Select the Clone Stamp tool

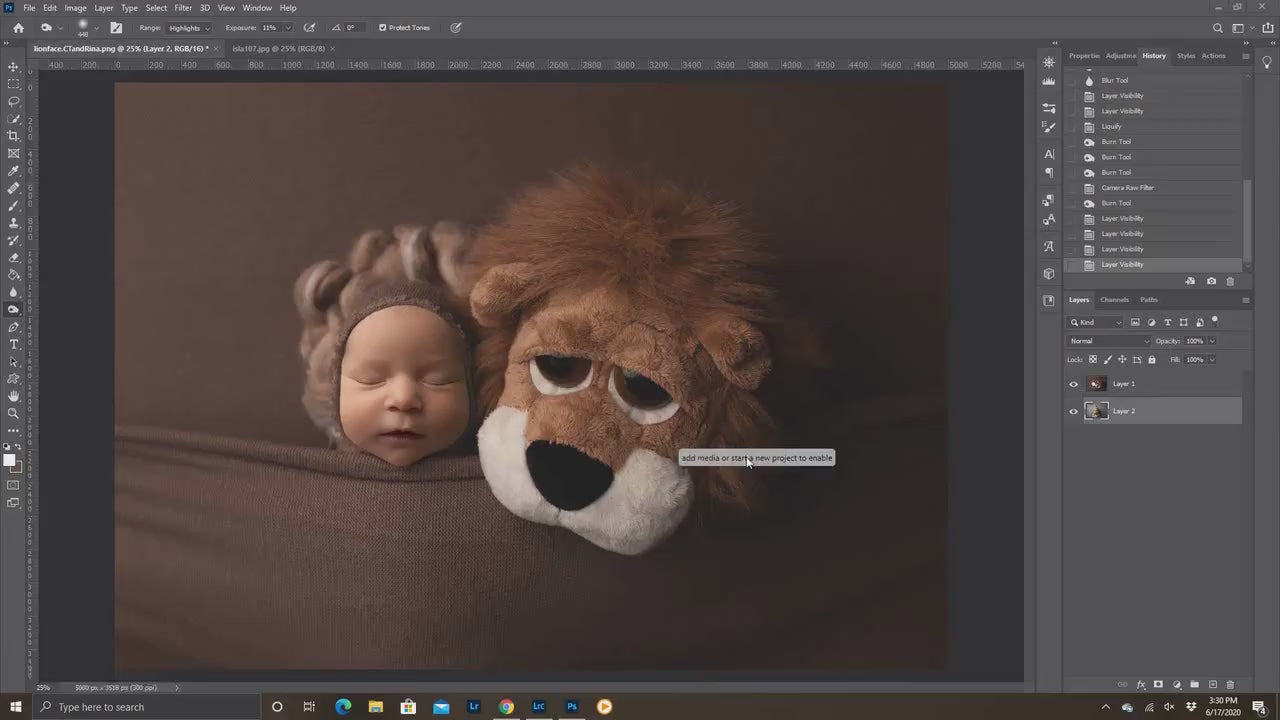point(13,223)
